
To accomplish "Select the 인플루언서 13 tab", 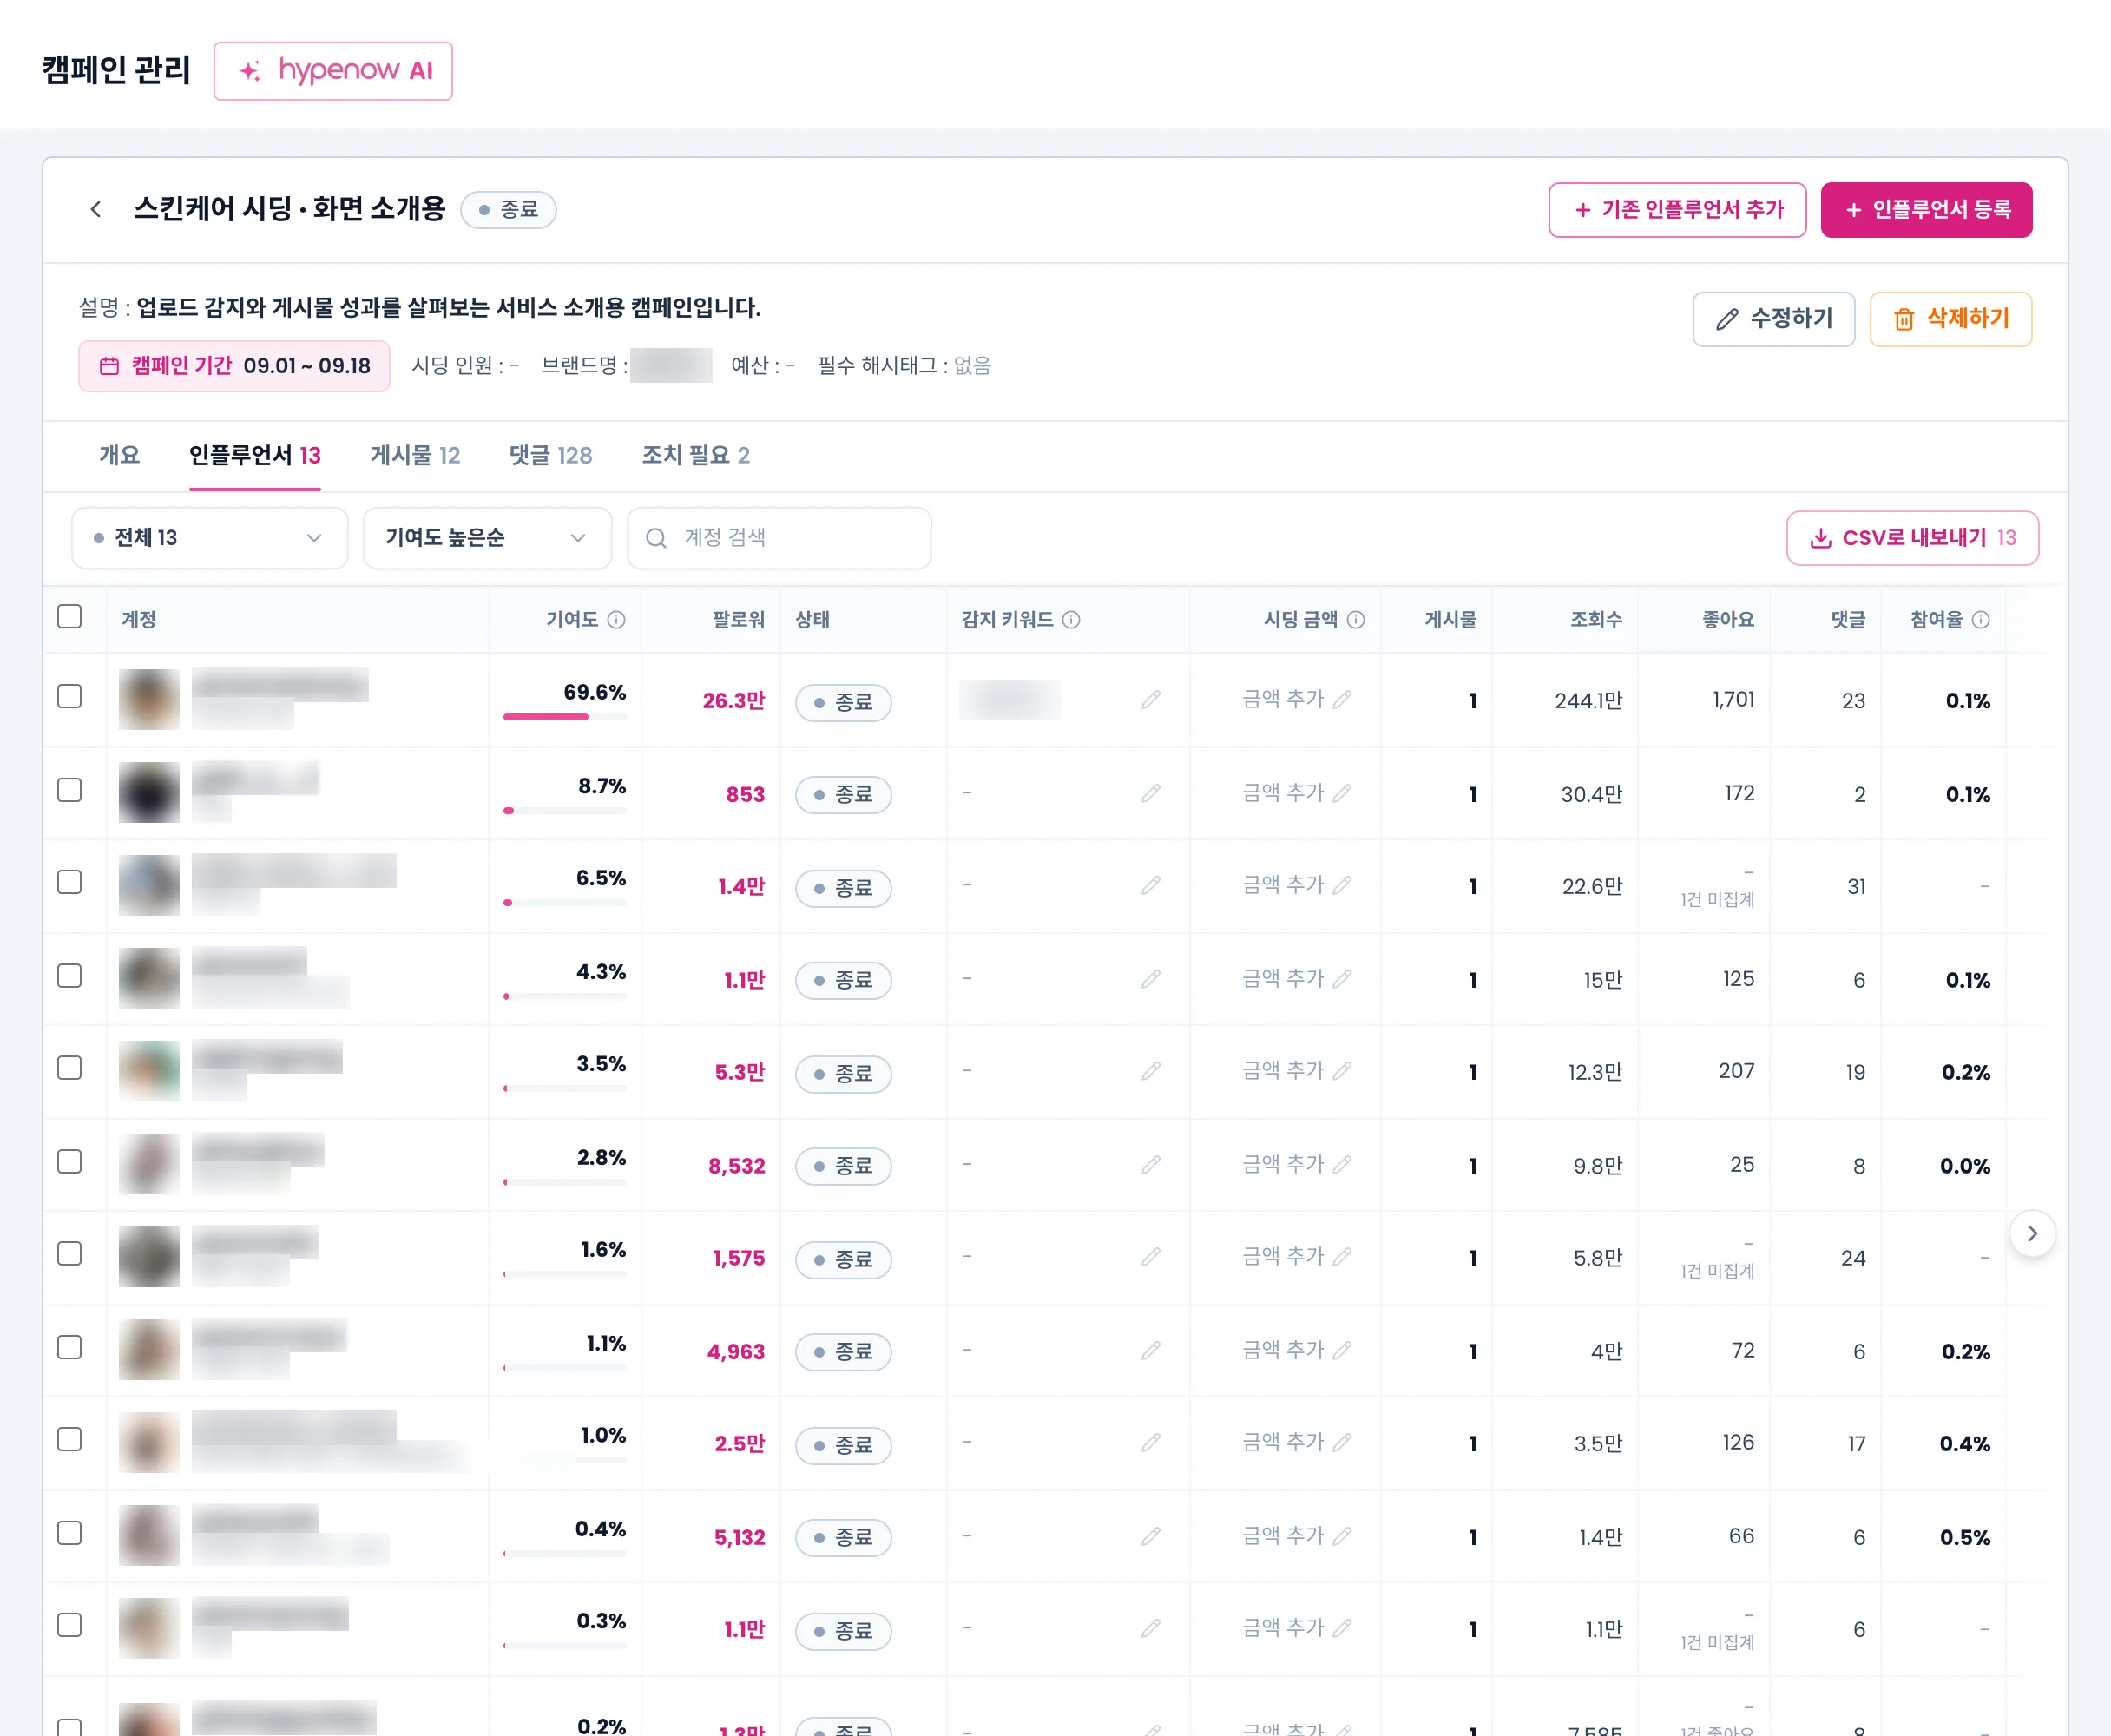I will 255,456.
